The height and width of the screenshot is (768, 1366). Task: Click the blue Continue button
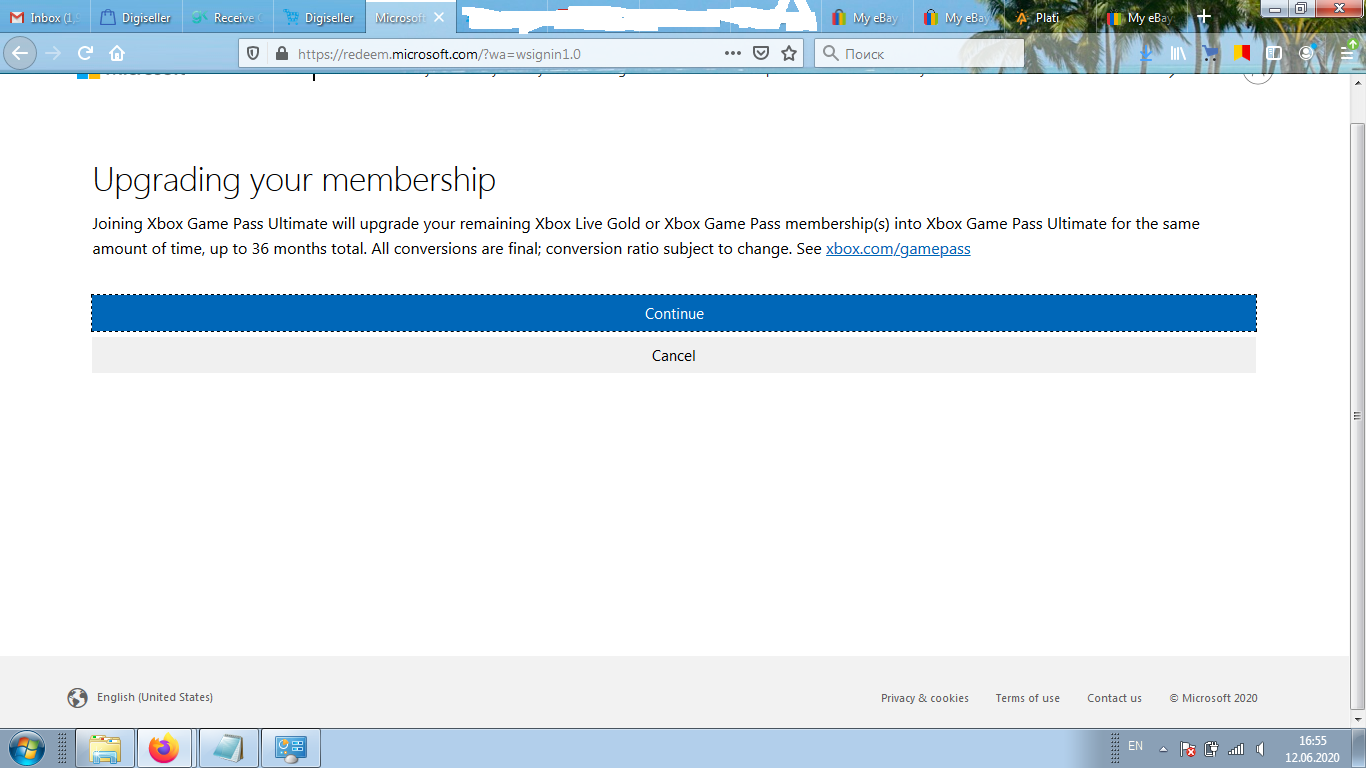673,313
